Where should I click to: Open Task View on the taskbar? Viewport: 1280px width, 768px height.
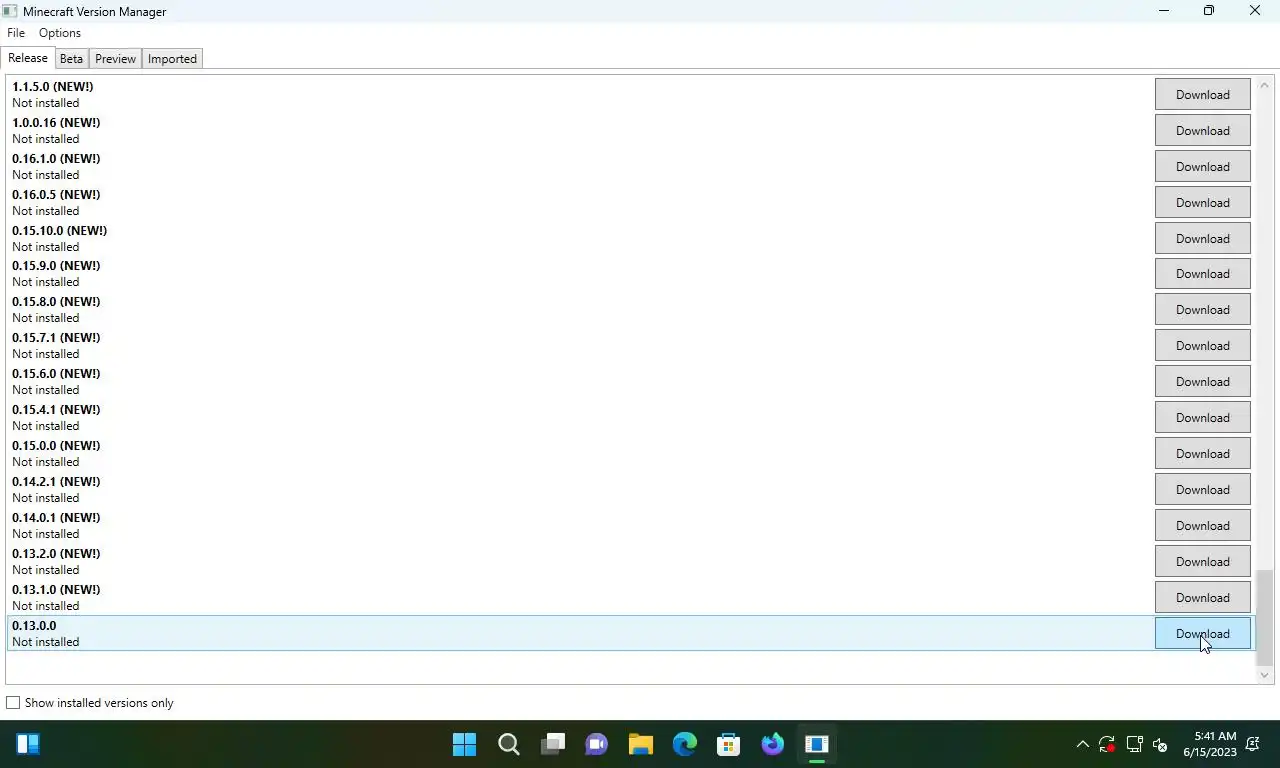(553, 744)
